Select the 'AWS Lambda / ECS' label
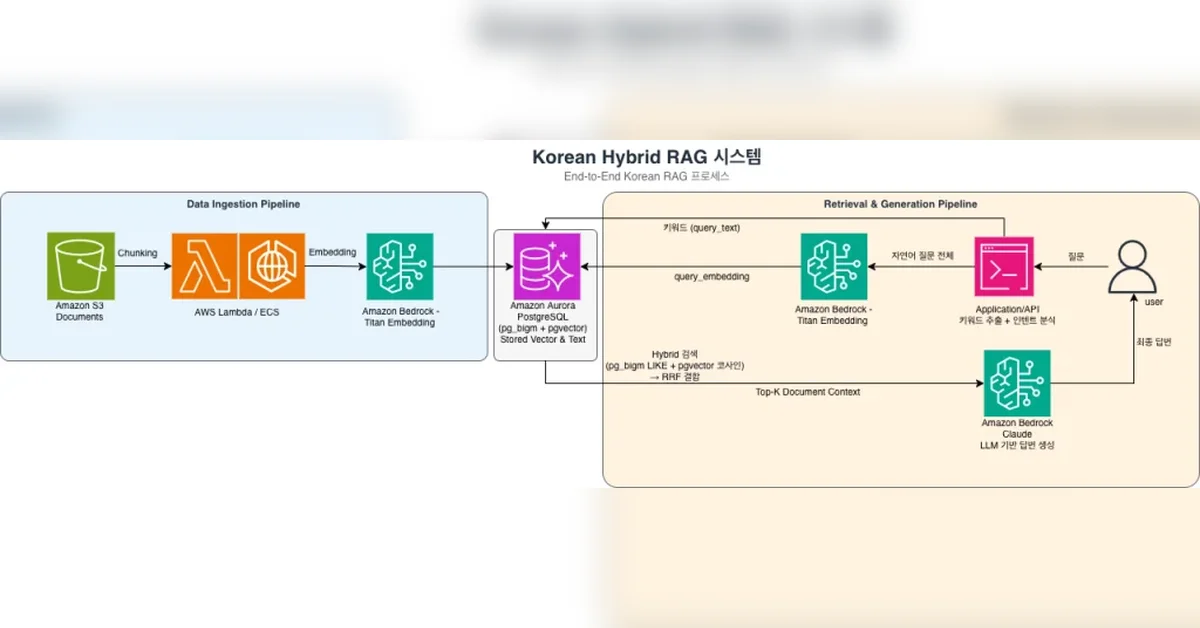Screen dimensions: 1200x628 pos(238,312)
